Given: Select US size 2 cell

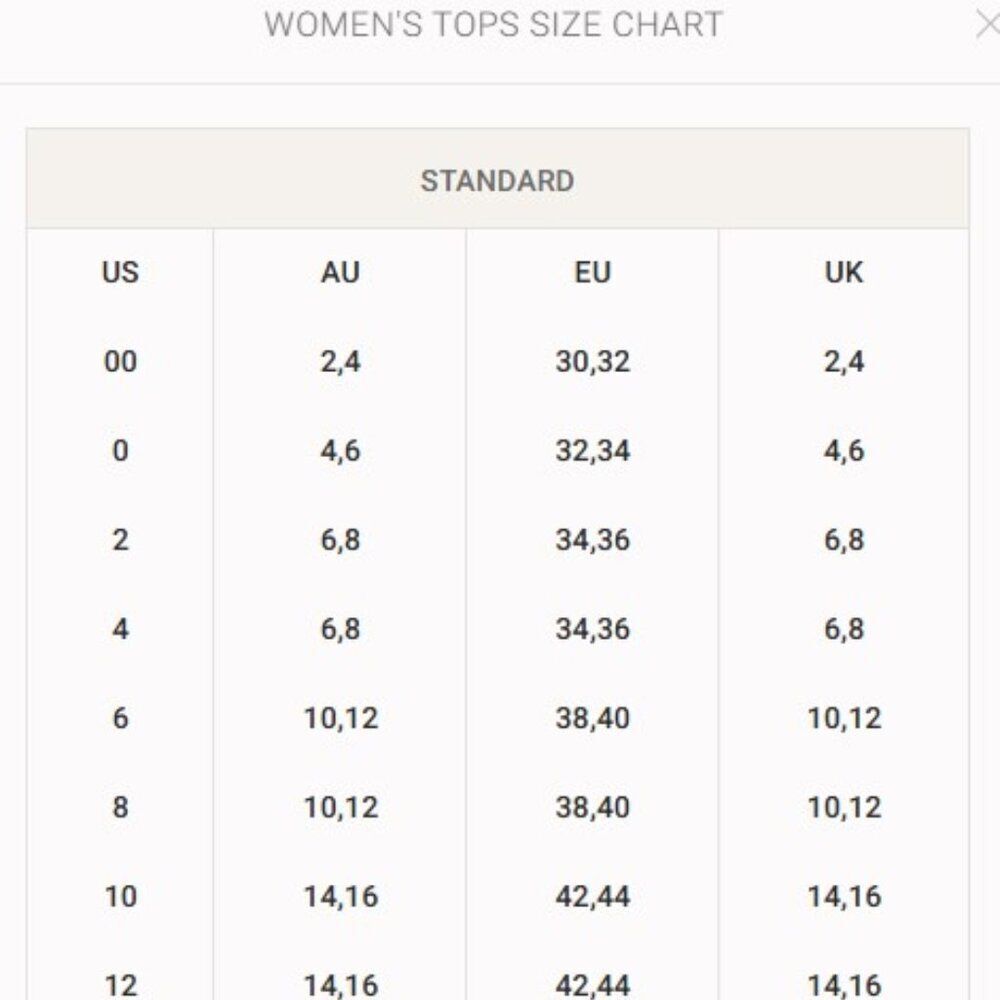Looking at the screenshot, I should point(120,540).
